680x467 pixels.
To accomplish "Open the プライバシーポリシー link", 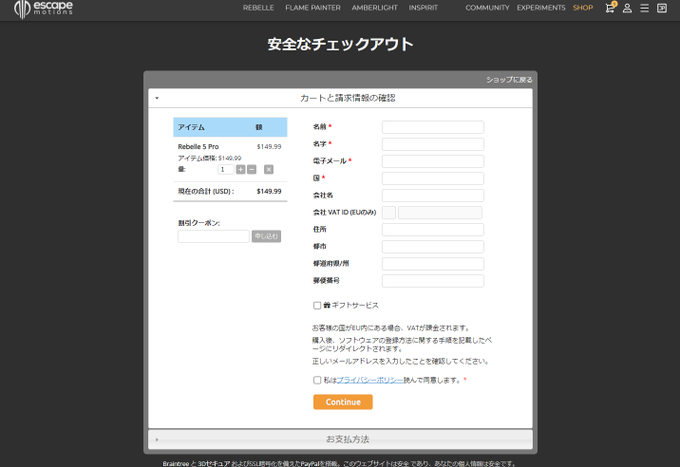I will (370, 380).
